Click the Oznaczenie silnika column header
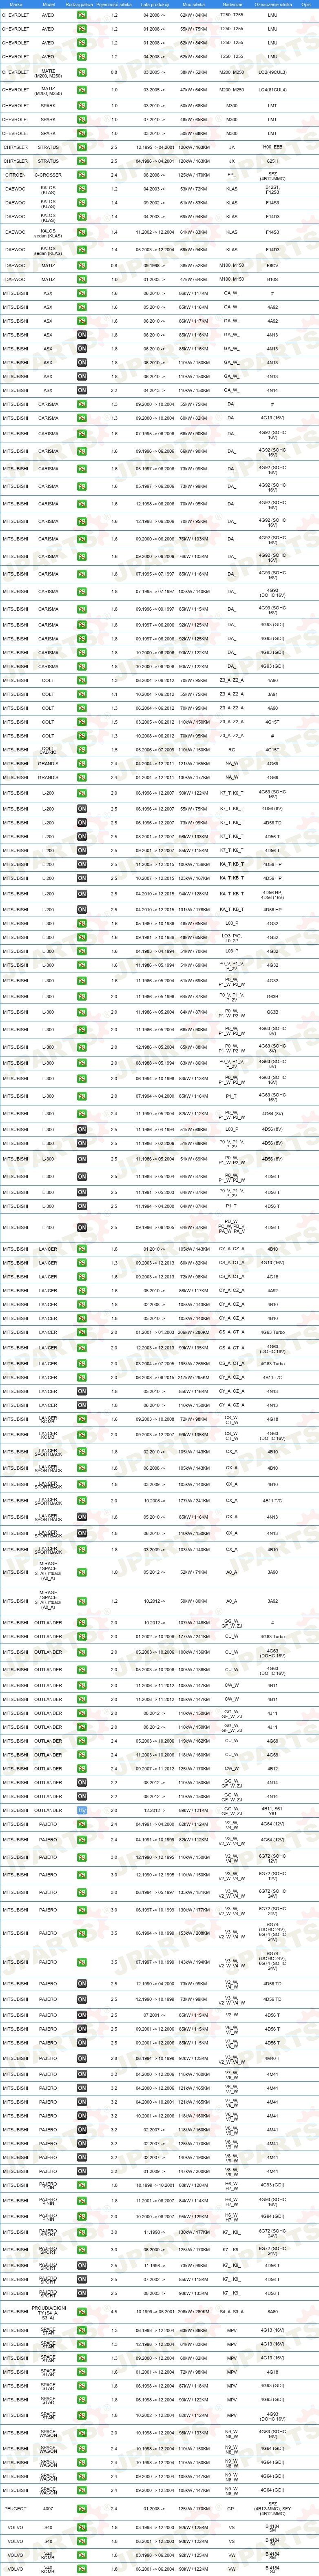The image size is (319, 2576). (x=273, y=5)
